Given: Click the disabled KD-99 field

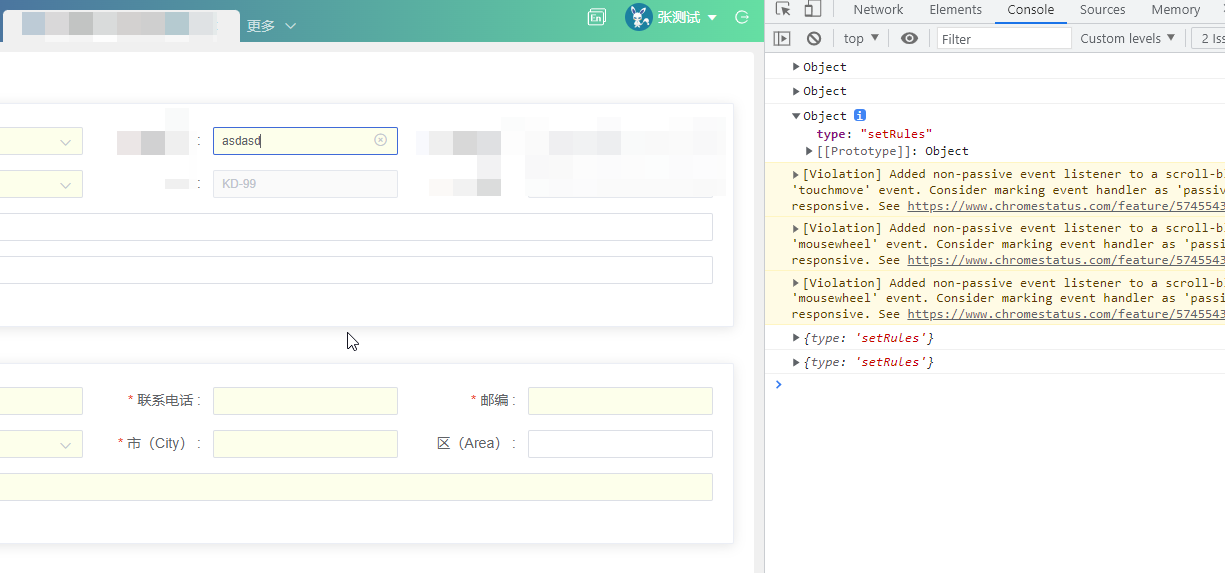Looking at the screenshot, I should click(x=305, y=184).
